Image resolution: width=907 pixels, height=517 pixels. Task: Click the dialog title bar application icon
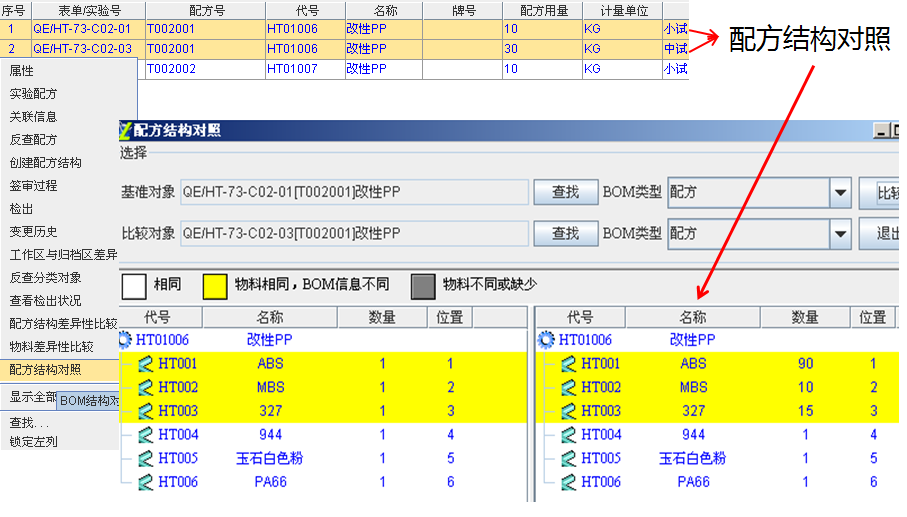(125, 130)
